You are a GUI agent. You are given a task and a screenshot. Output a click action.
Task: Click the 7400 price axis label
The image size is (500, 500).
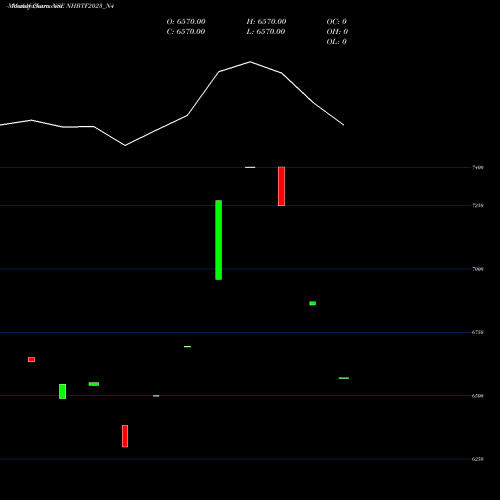(x=478, y=167)
